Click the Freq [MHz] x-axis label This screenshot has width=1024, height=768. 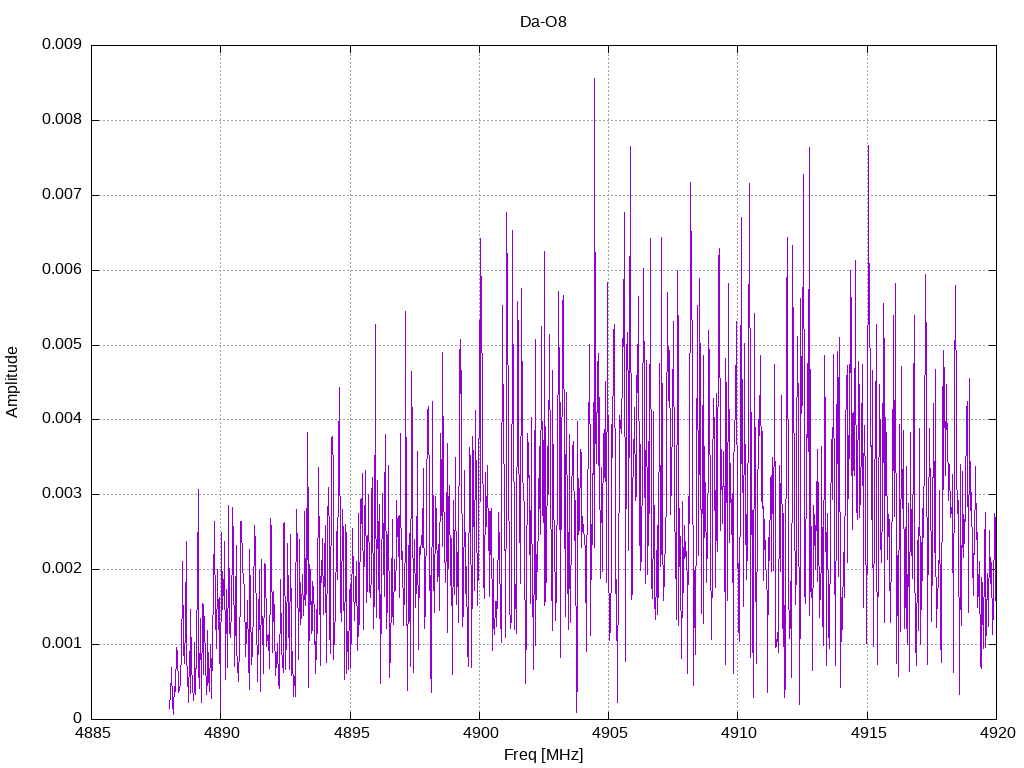[543, 755]
